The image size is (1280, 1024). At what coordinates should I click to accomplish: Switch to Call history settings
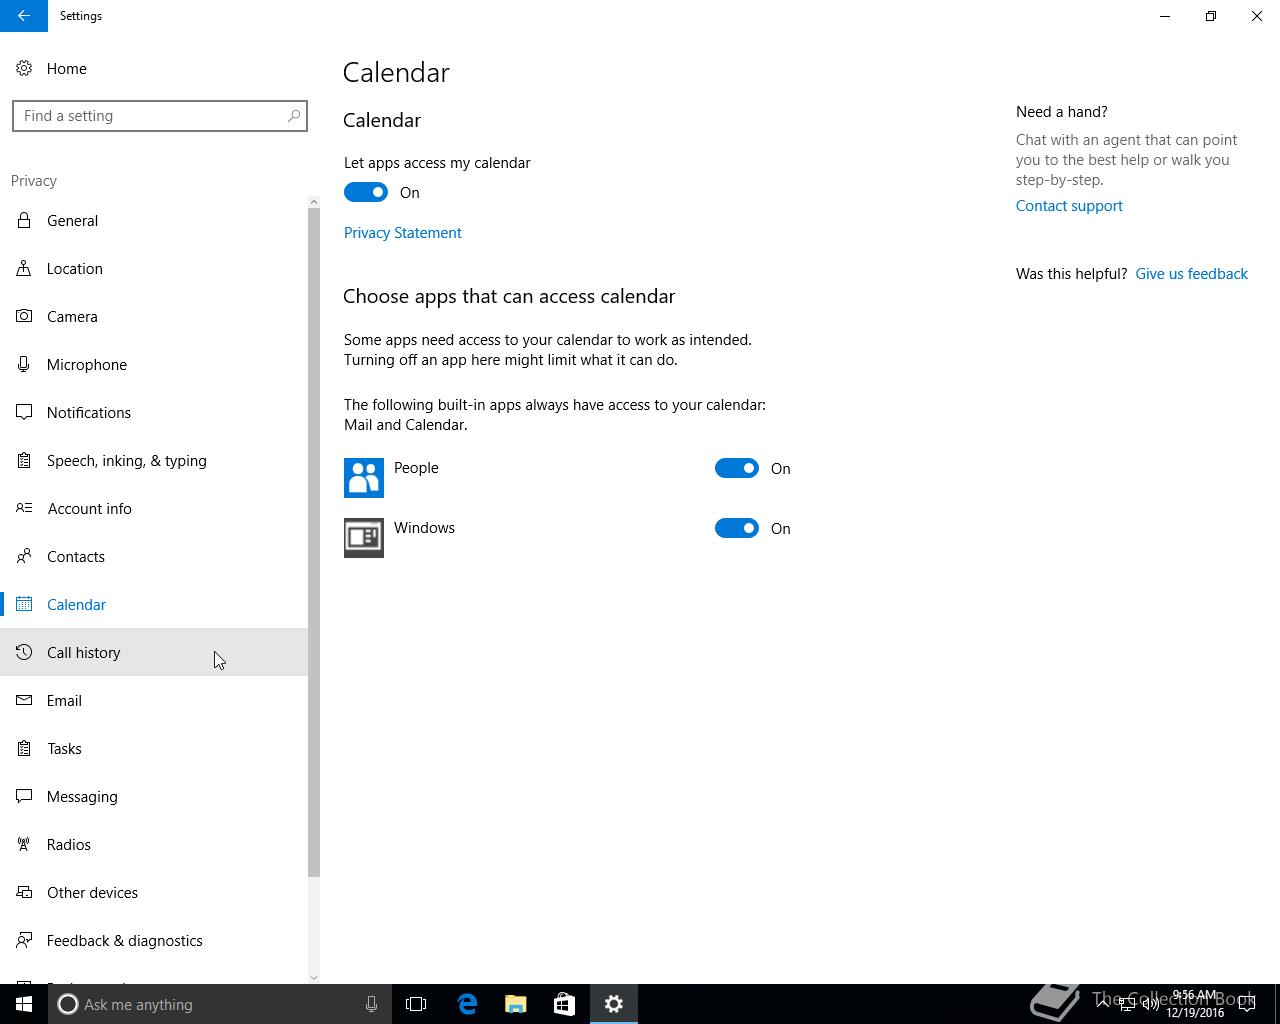pyautogui.click(x=154, y=652)
